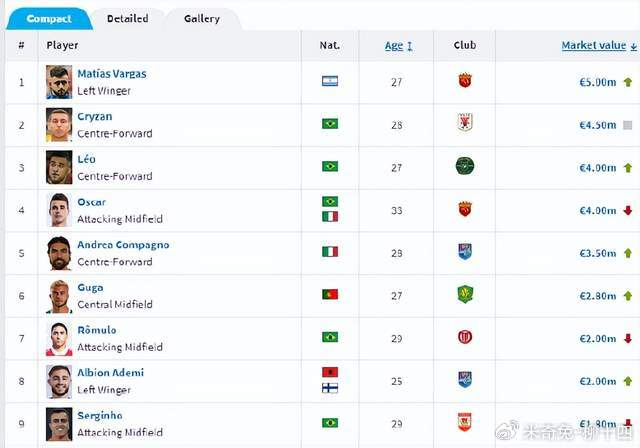Click Andrea Compagno's club crest
Image resolution: width=640 pixels, height=448 pixels.
point(464,251)
